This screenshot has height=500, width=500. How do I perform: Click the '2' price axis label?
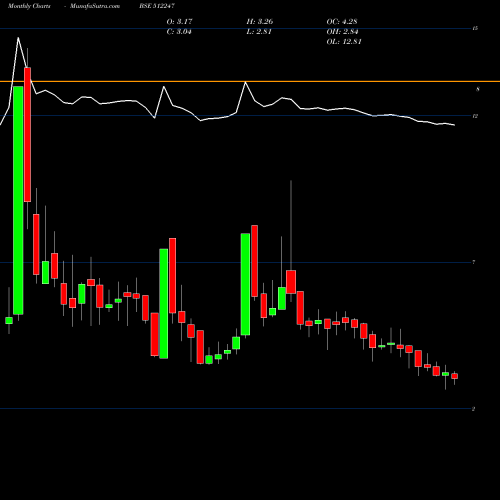tap(473, 409)
